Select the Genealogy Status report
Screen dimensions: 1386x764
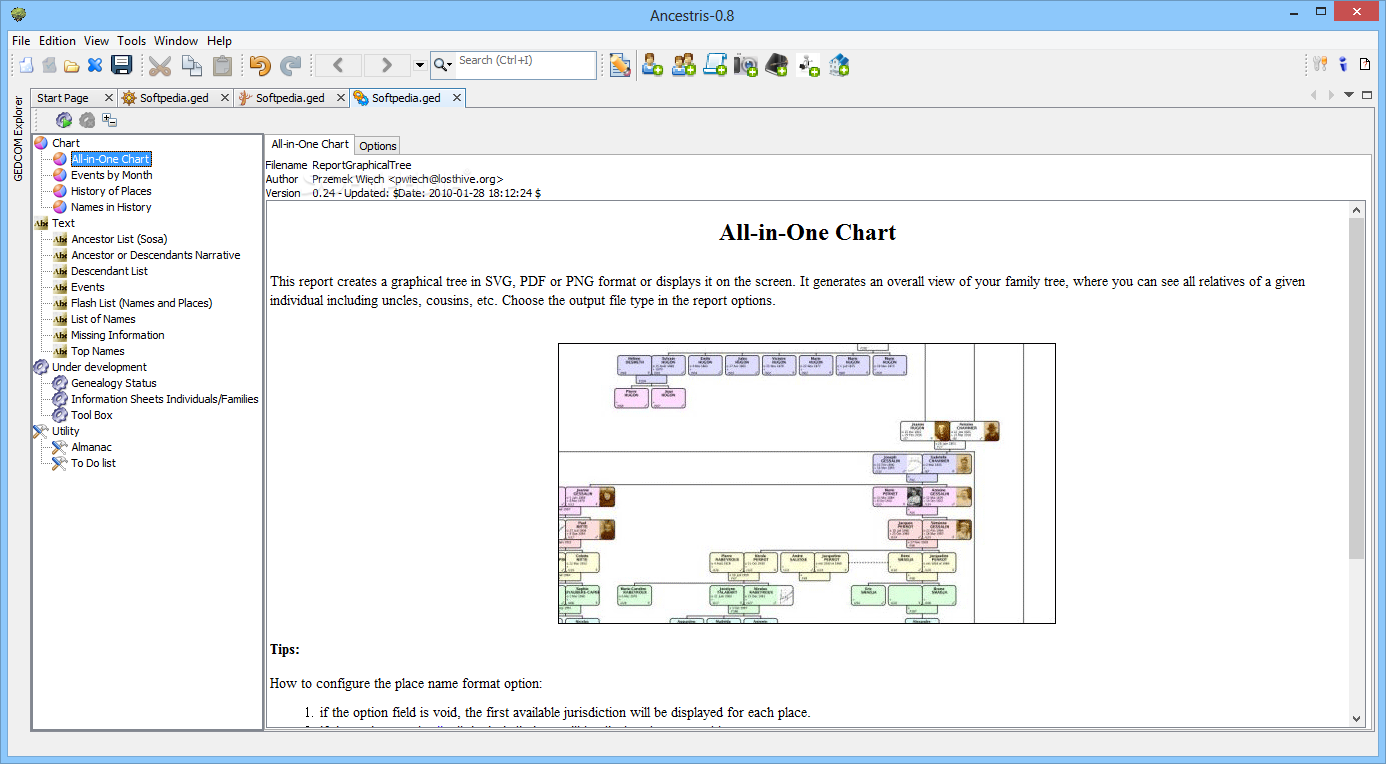tap(114, 383)
